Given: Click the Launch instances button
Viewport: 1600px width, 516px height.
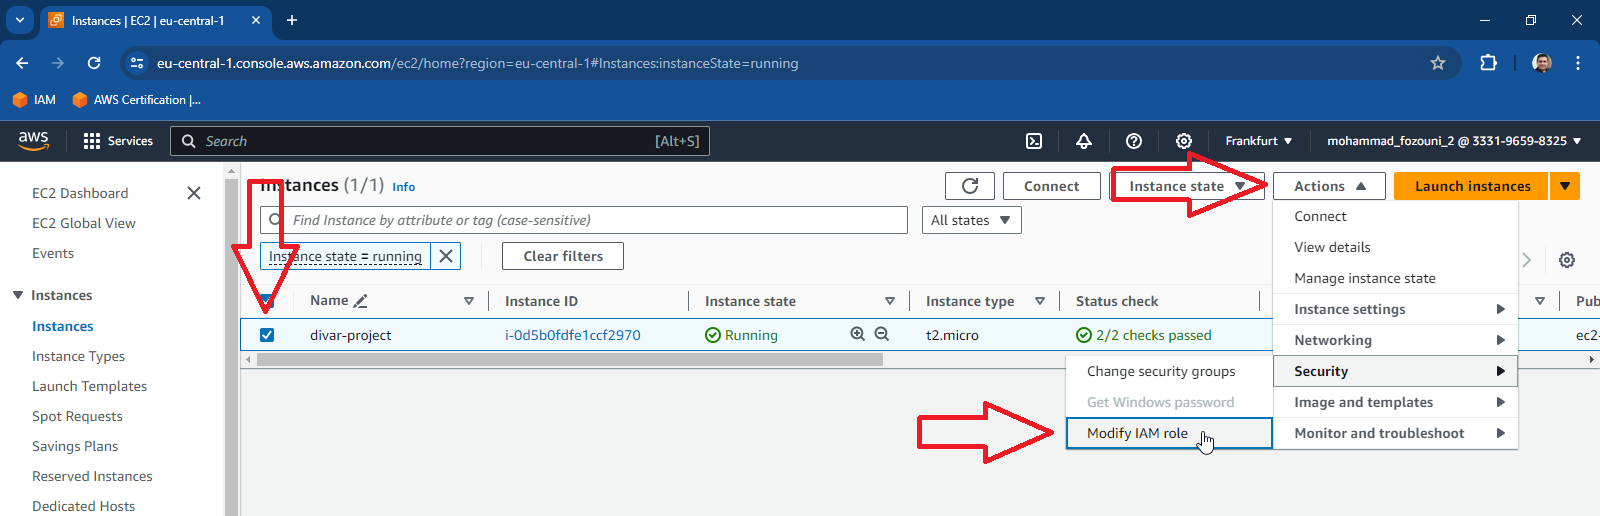Looking at the screenshot, I should coord(1471,186).
